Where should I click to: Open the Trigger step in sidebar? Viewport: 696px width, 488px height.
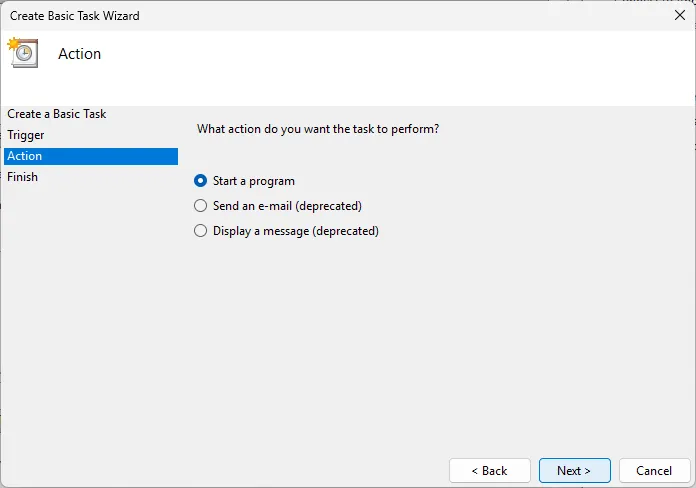tap(26, 135)
